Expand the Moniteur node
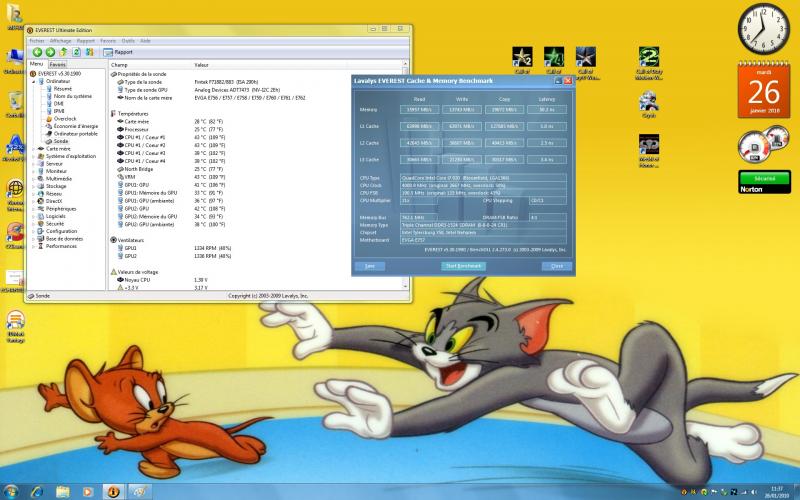The height and width of the screenshot is (500, 800). (x=34, y=171)
